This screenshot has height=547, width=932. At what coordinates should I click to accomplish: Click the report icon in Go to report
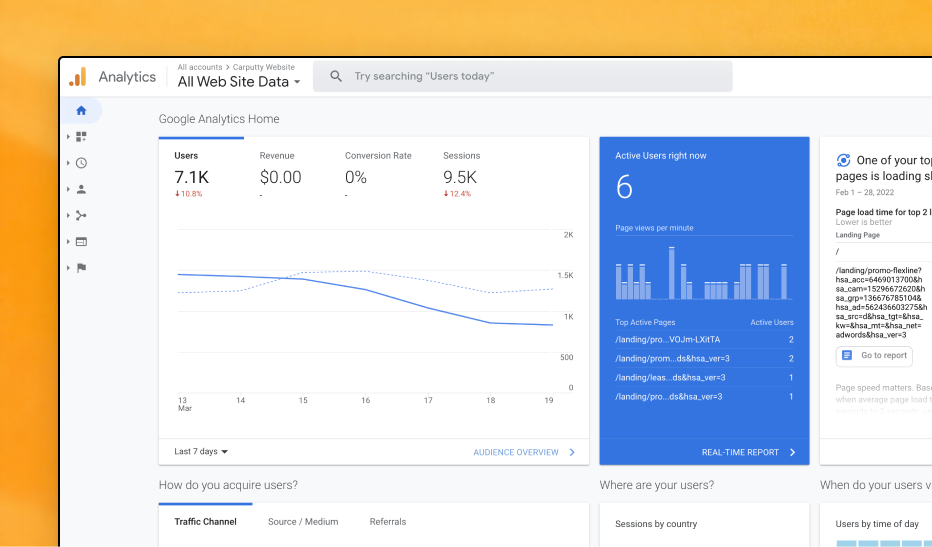pyautogui.click(x=847, y=356)
